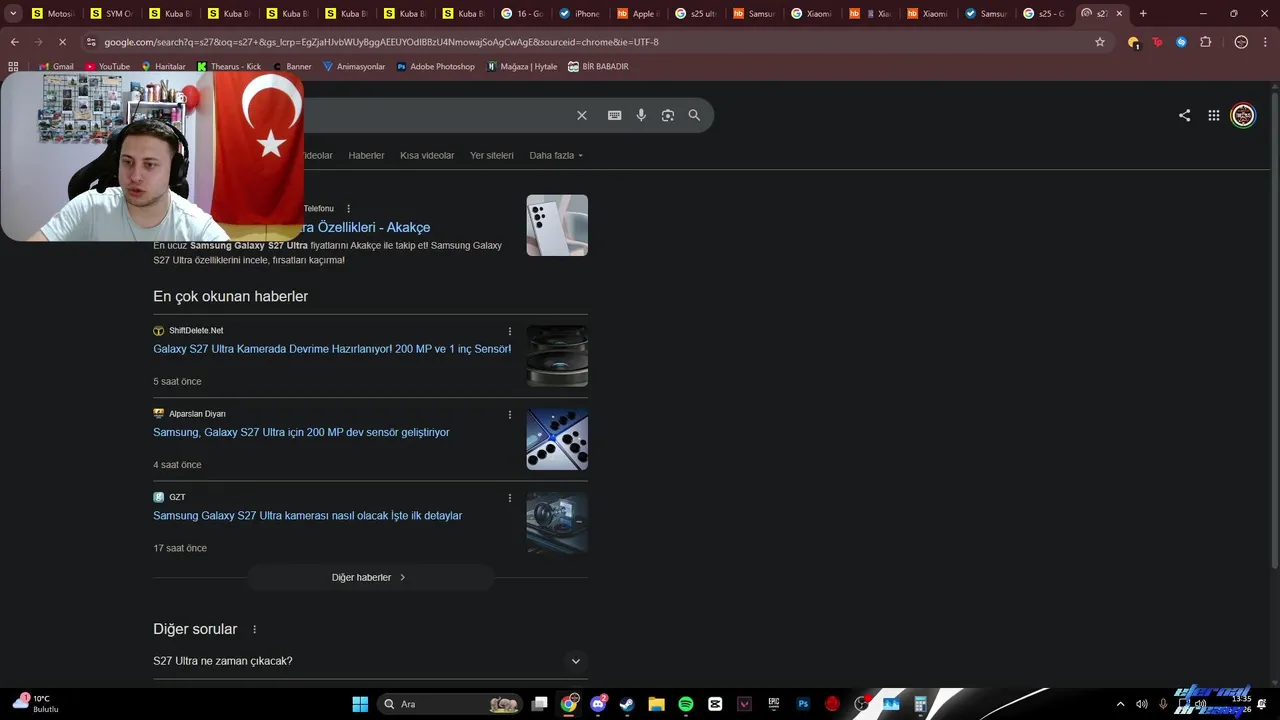
Task: Switch to the Kısa videolar tab
Action: coord(427,155)
